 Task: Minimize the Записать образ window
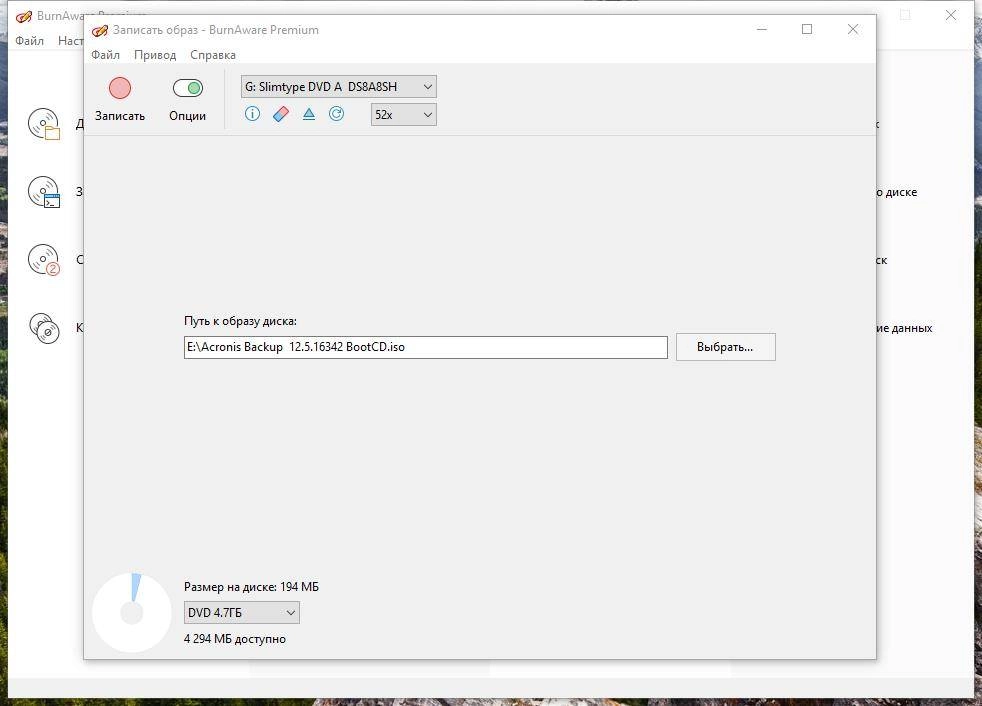point(762,29)
